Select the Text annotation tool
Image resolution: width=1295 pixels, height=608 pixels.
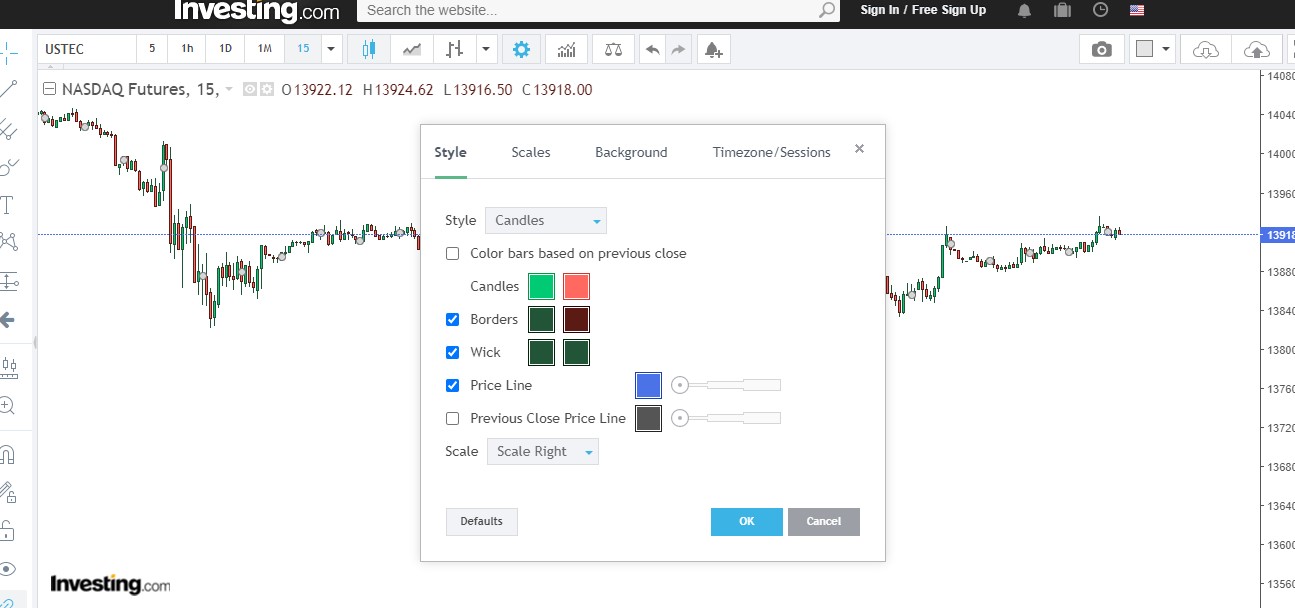pos(8,206)
